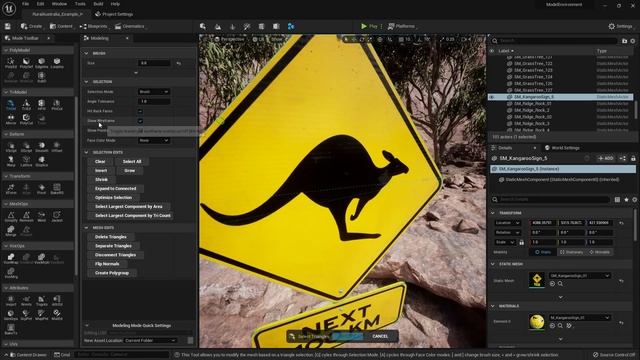This screenshot has height=360, width=640.
Task: Click the material Element 0 thumbnail
Action: click(x=536, y=322)
